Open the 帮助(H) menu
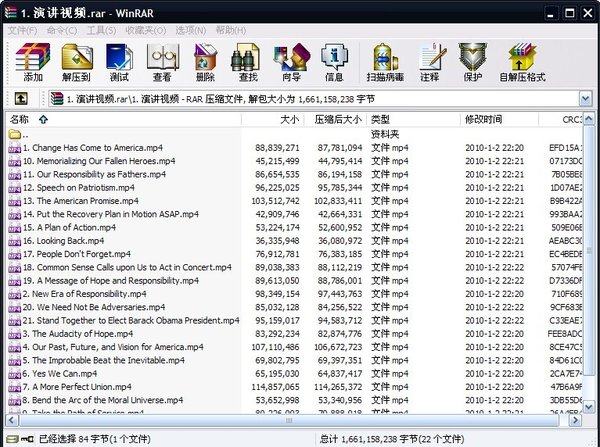 coord(231,31)
